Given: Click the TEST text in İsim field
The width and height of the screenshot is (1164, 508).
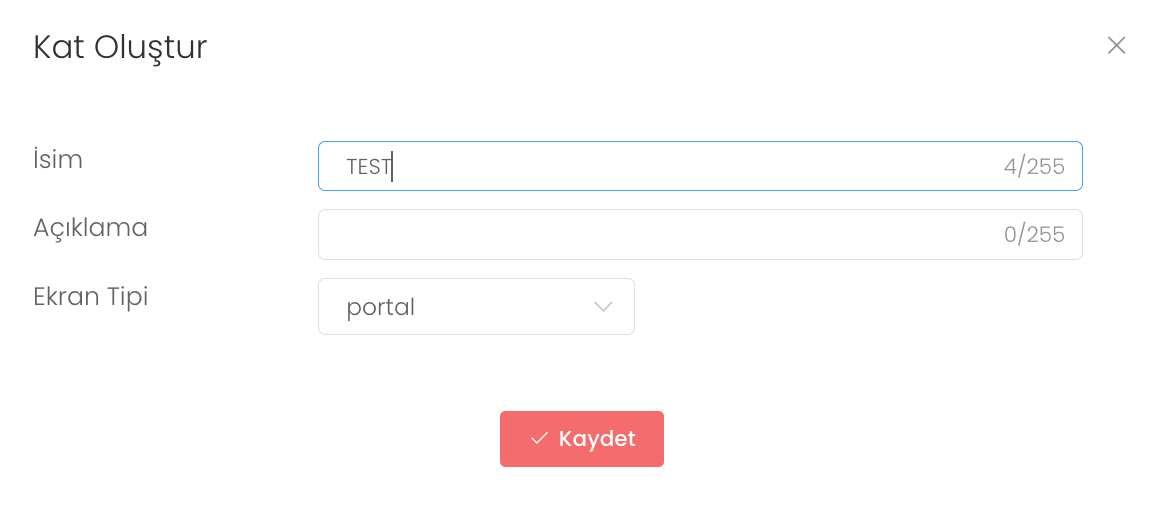Looking at the screenshot, I should pos(368,167).
